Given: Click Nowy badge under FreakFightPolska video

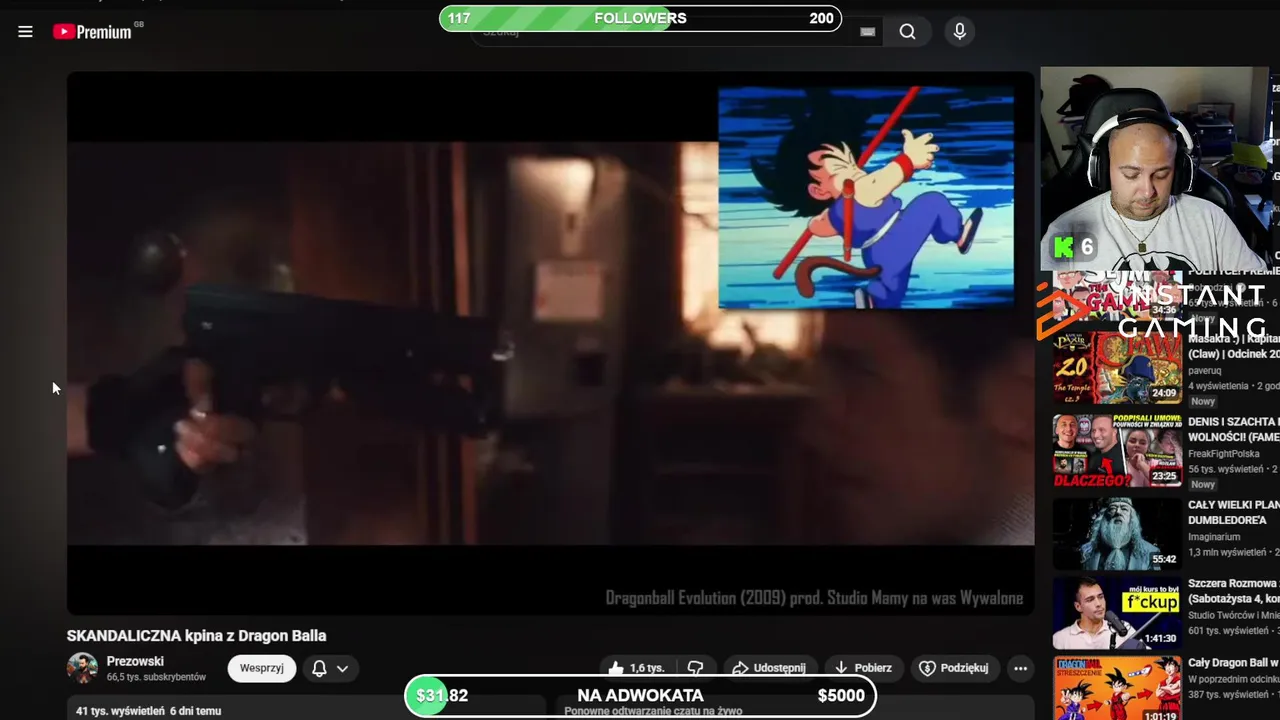Looking at the screenshot, I should pyautogui.click(x=1203, y=484).
